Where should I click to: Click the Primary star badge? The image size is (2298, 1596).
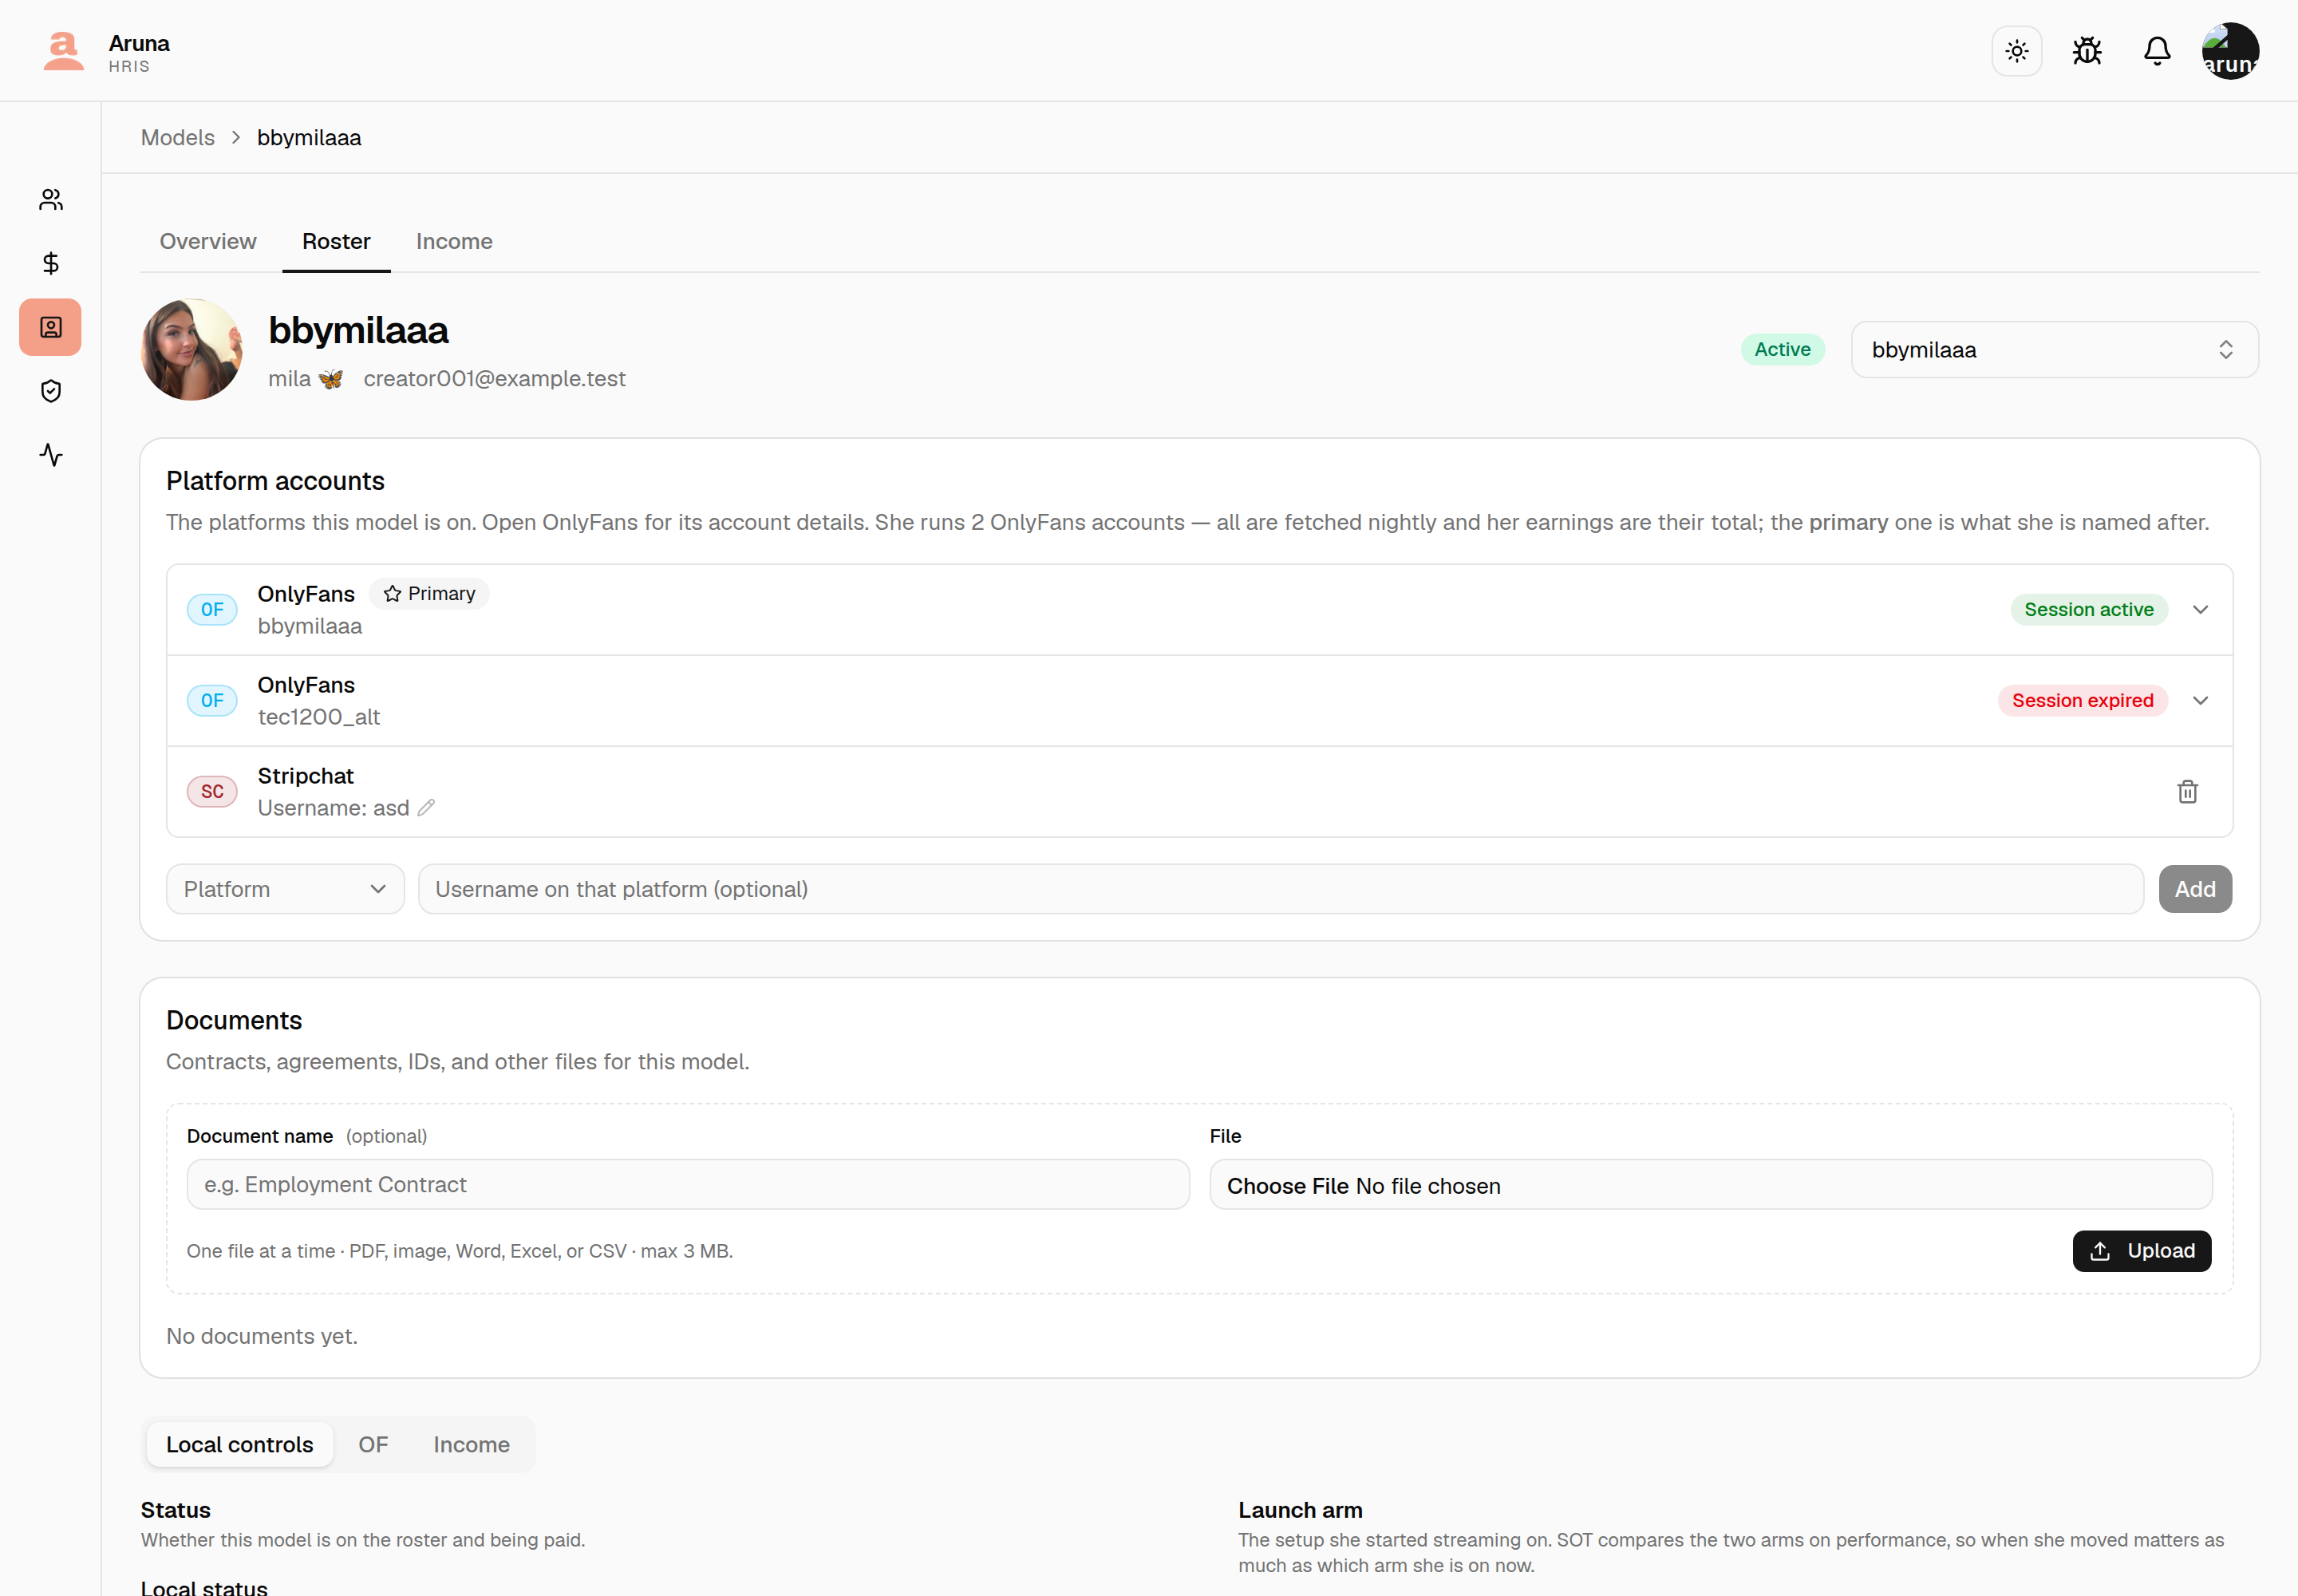(430, 594)
